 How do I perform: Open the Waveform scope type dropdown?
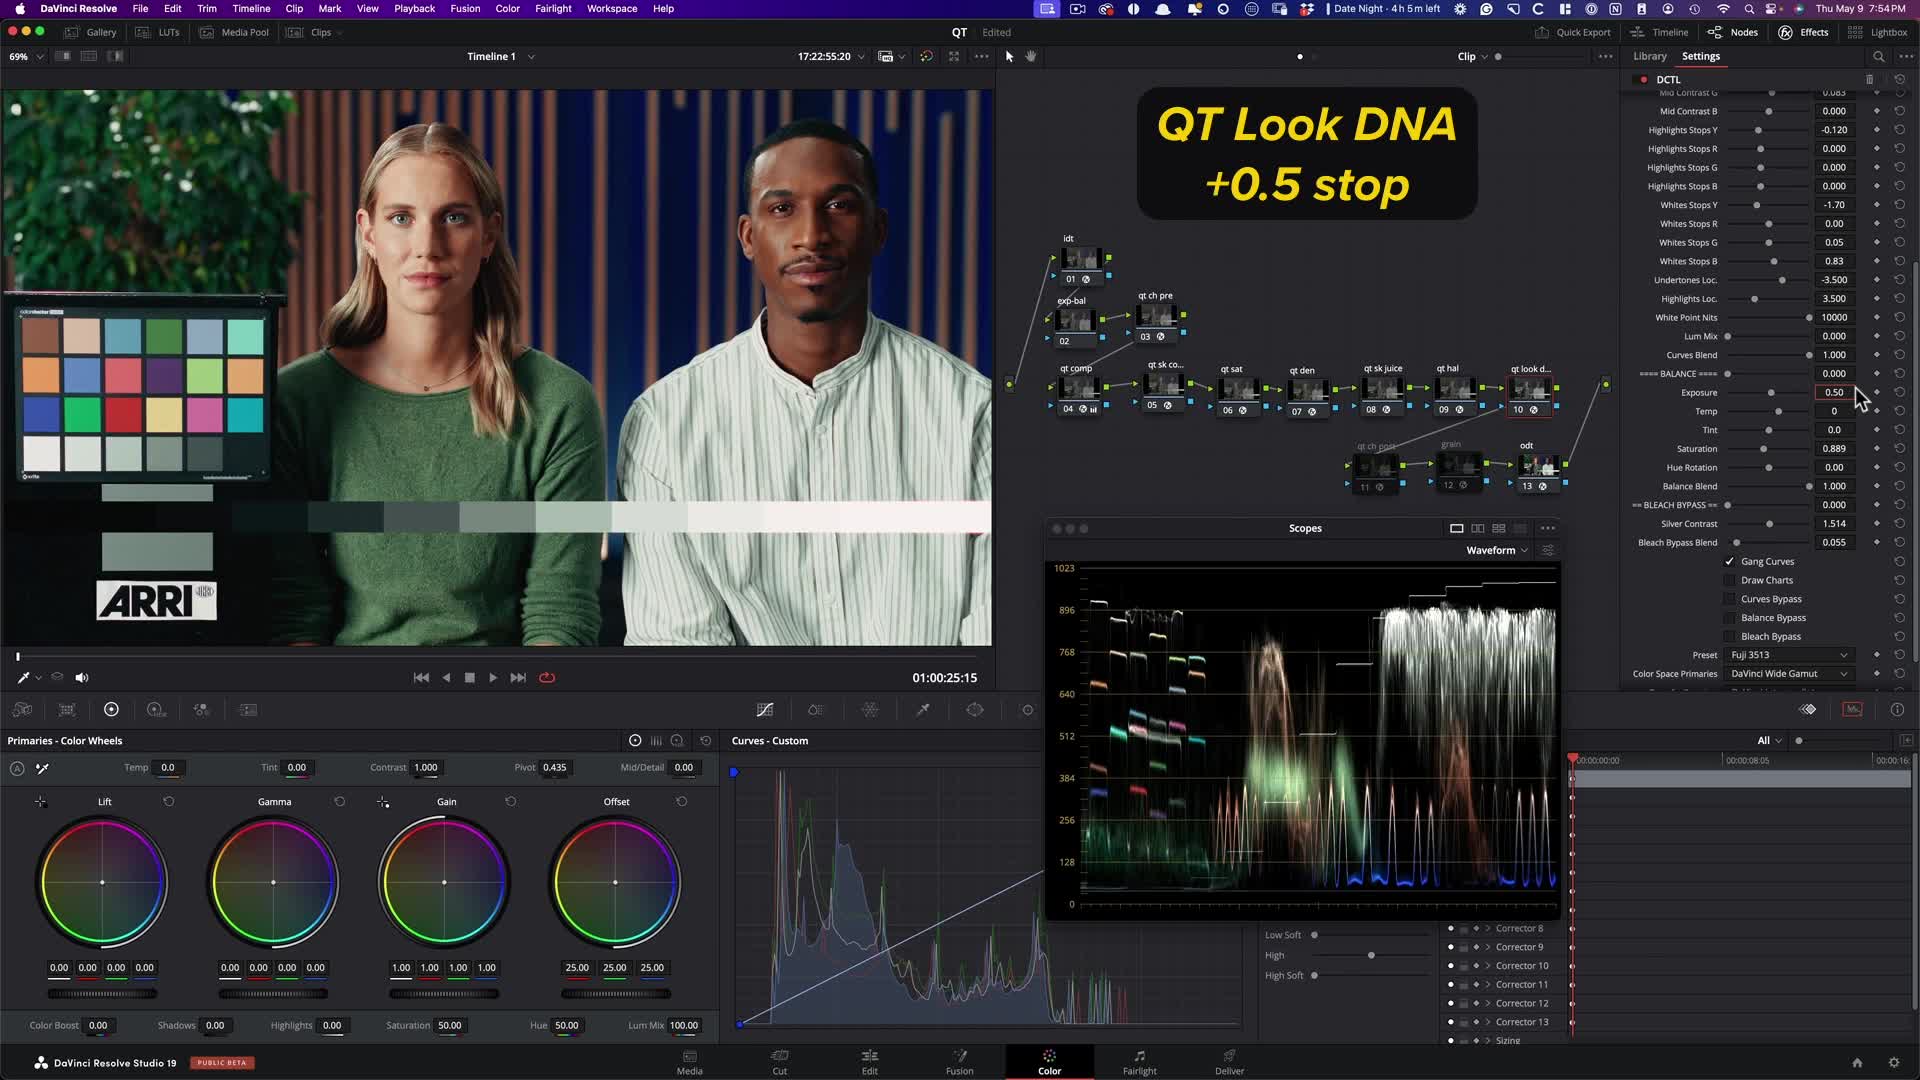point(1497,551)
